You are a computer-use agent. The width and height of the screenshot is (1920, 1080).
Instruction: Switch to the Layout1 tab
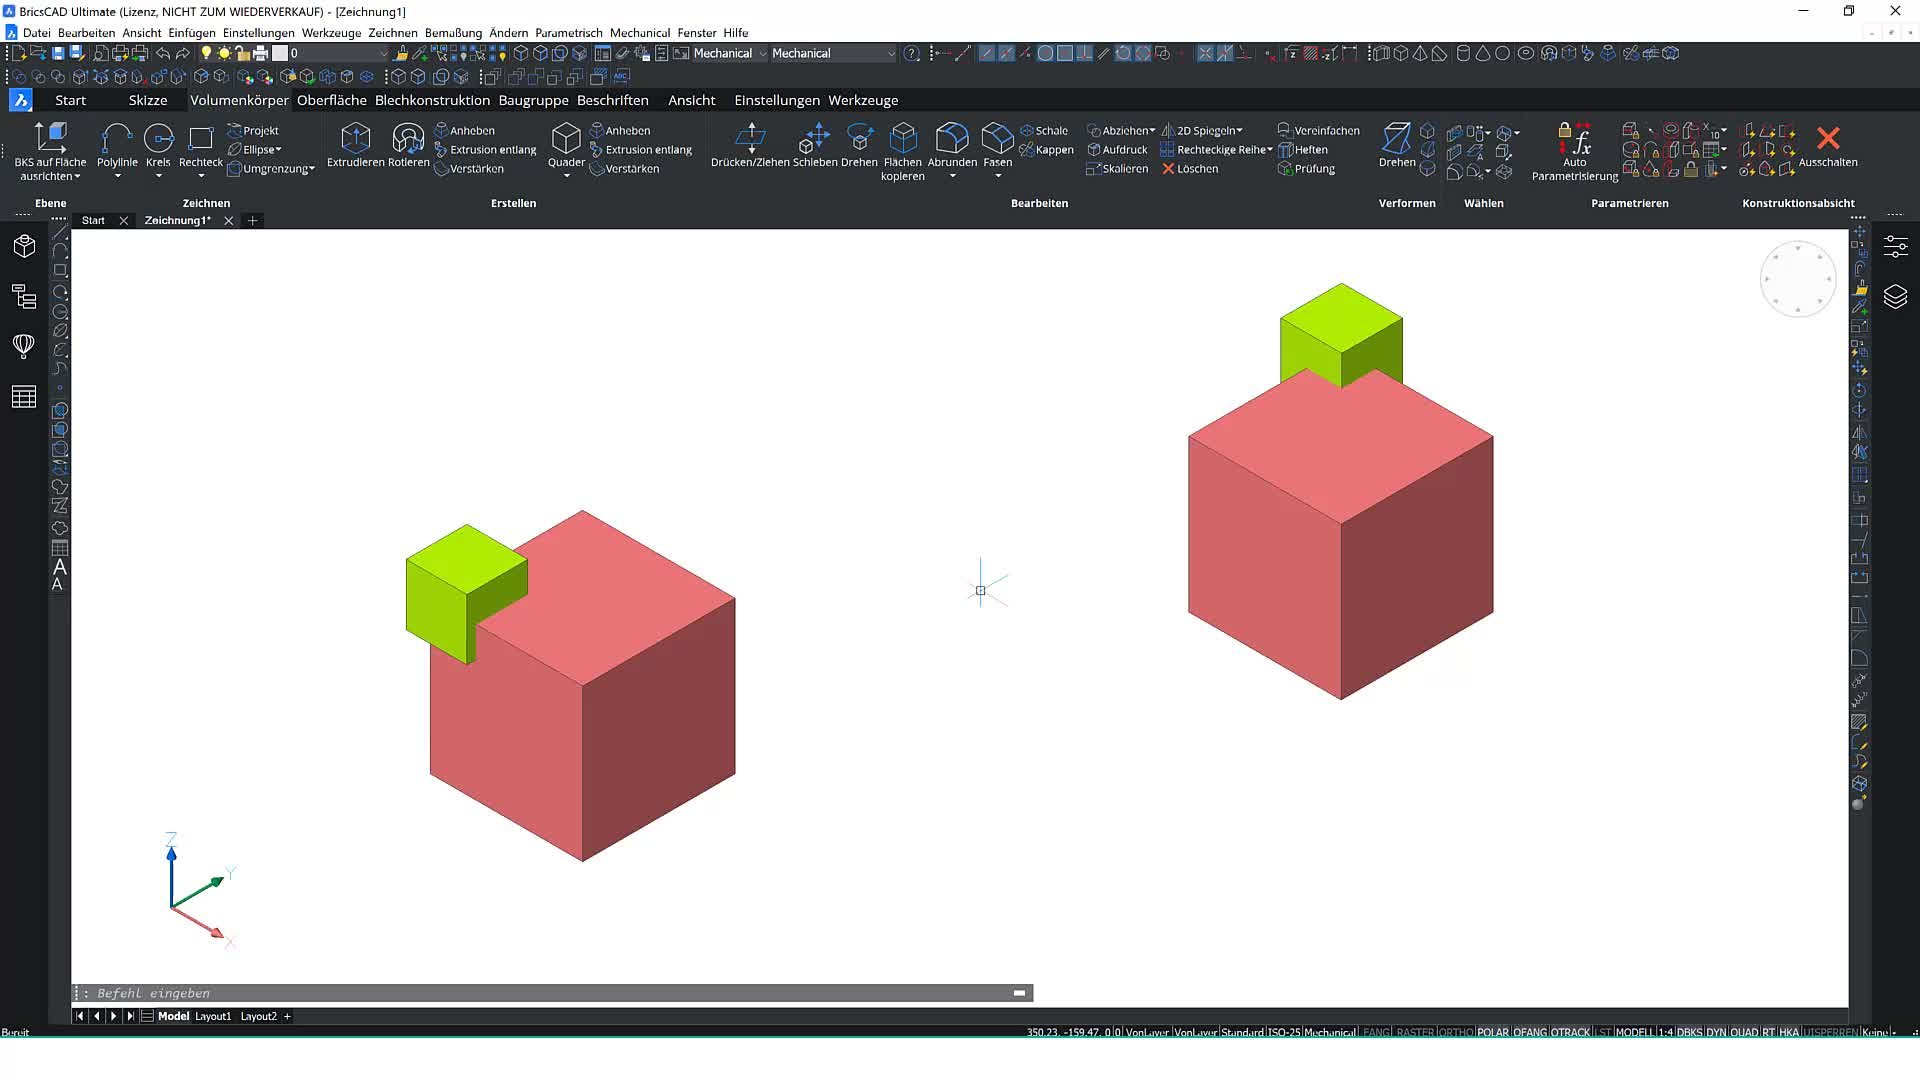tap(212, 1016)
